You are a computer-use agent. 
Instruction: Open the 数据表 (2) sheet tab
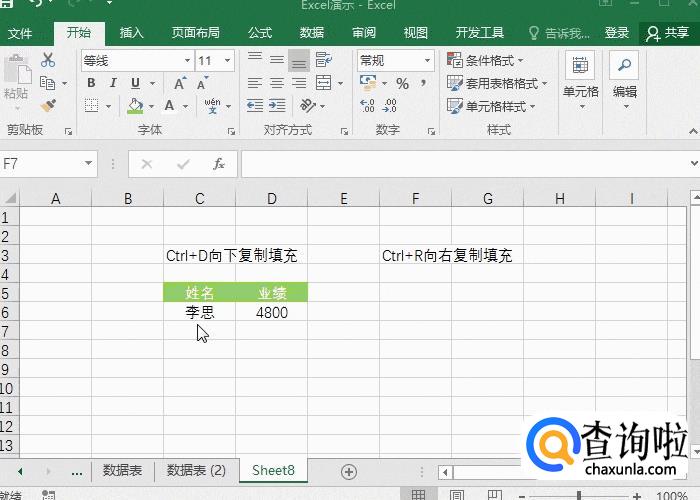pyautogui.click(x=196, y=470)
